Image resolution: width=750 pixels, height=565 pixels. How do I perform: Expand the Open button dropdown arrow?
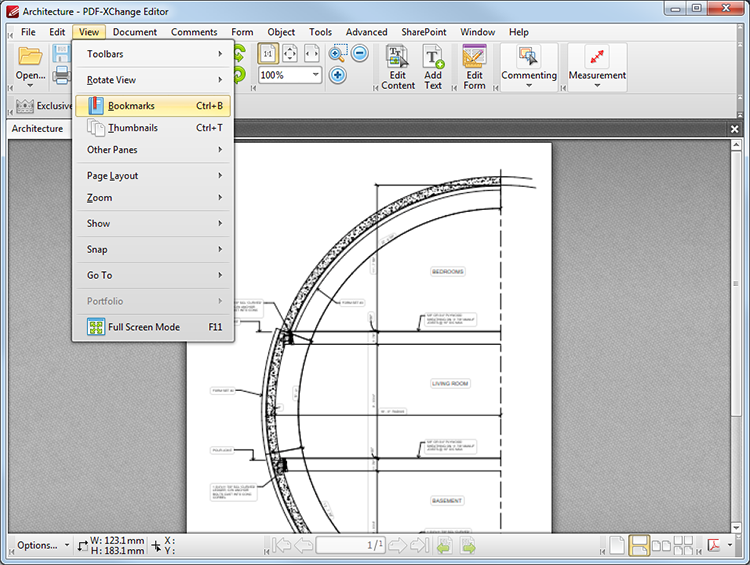tap(30, 86)
